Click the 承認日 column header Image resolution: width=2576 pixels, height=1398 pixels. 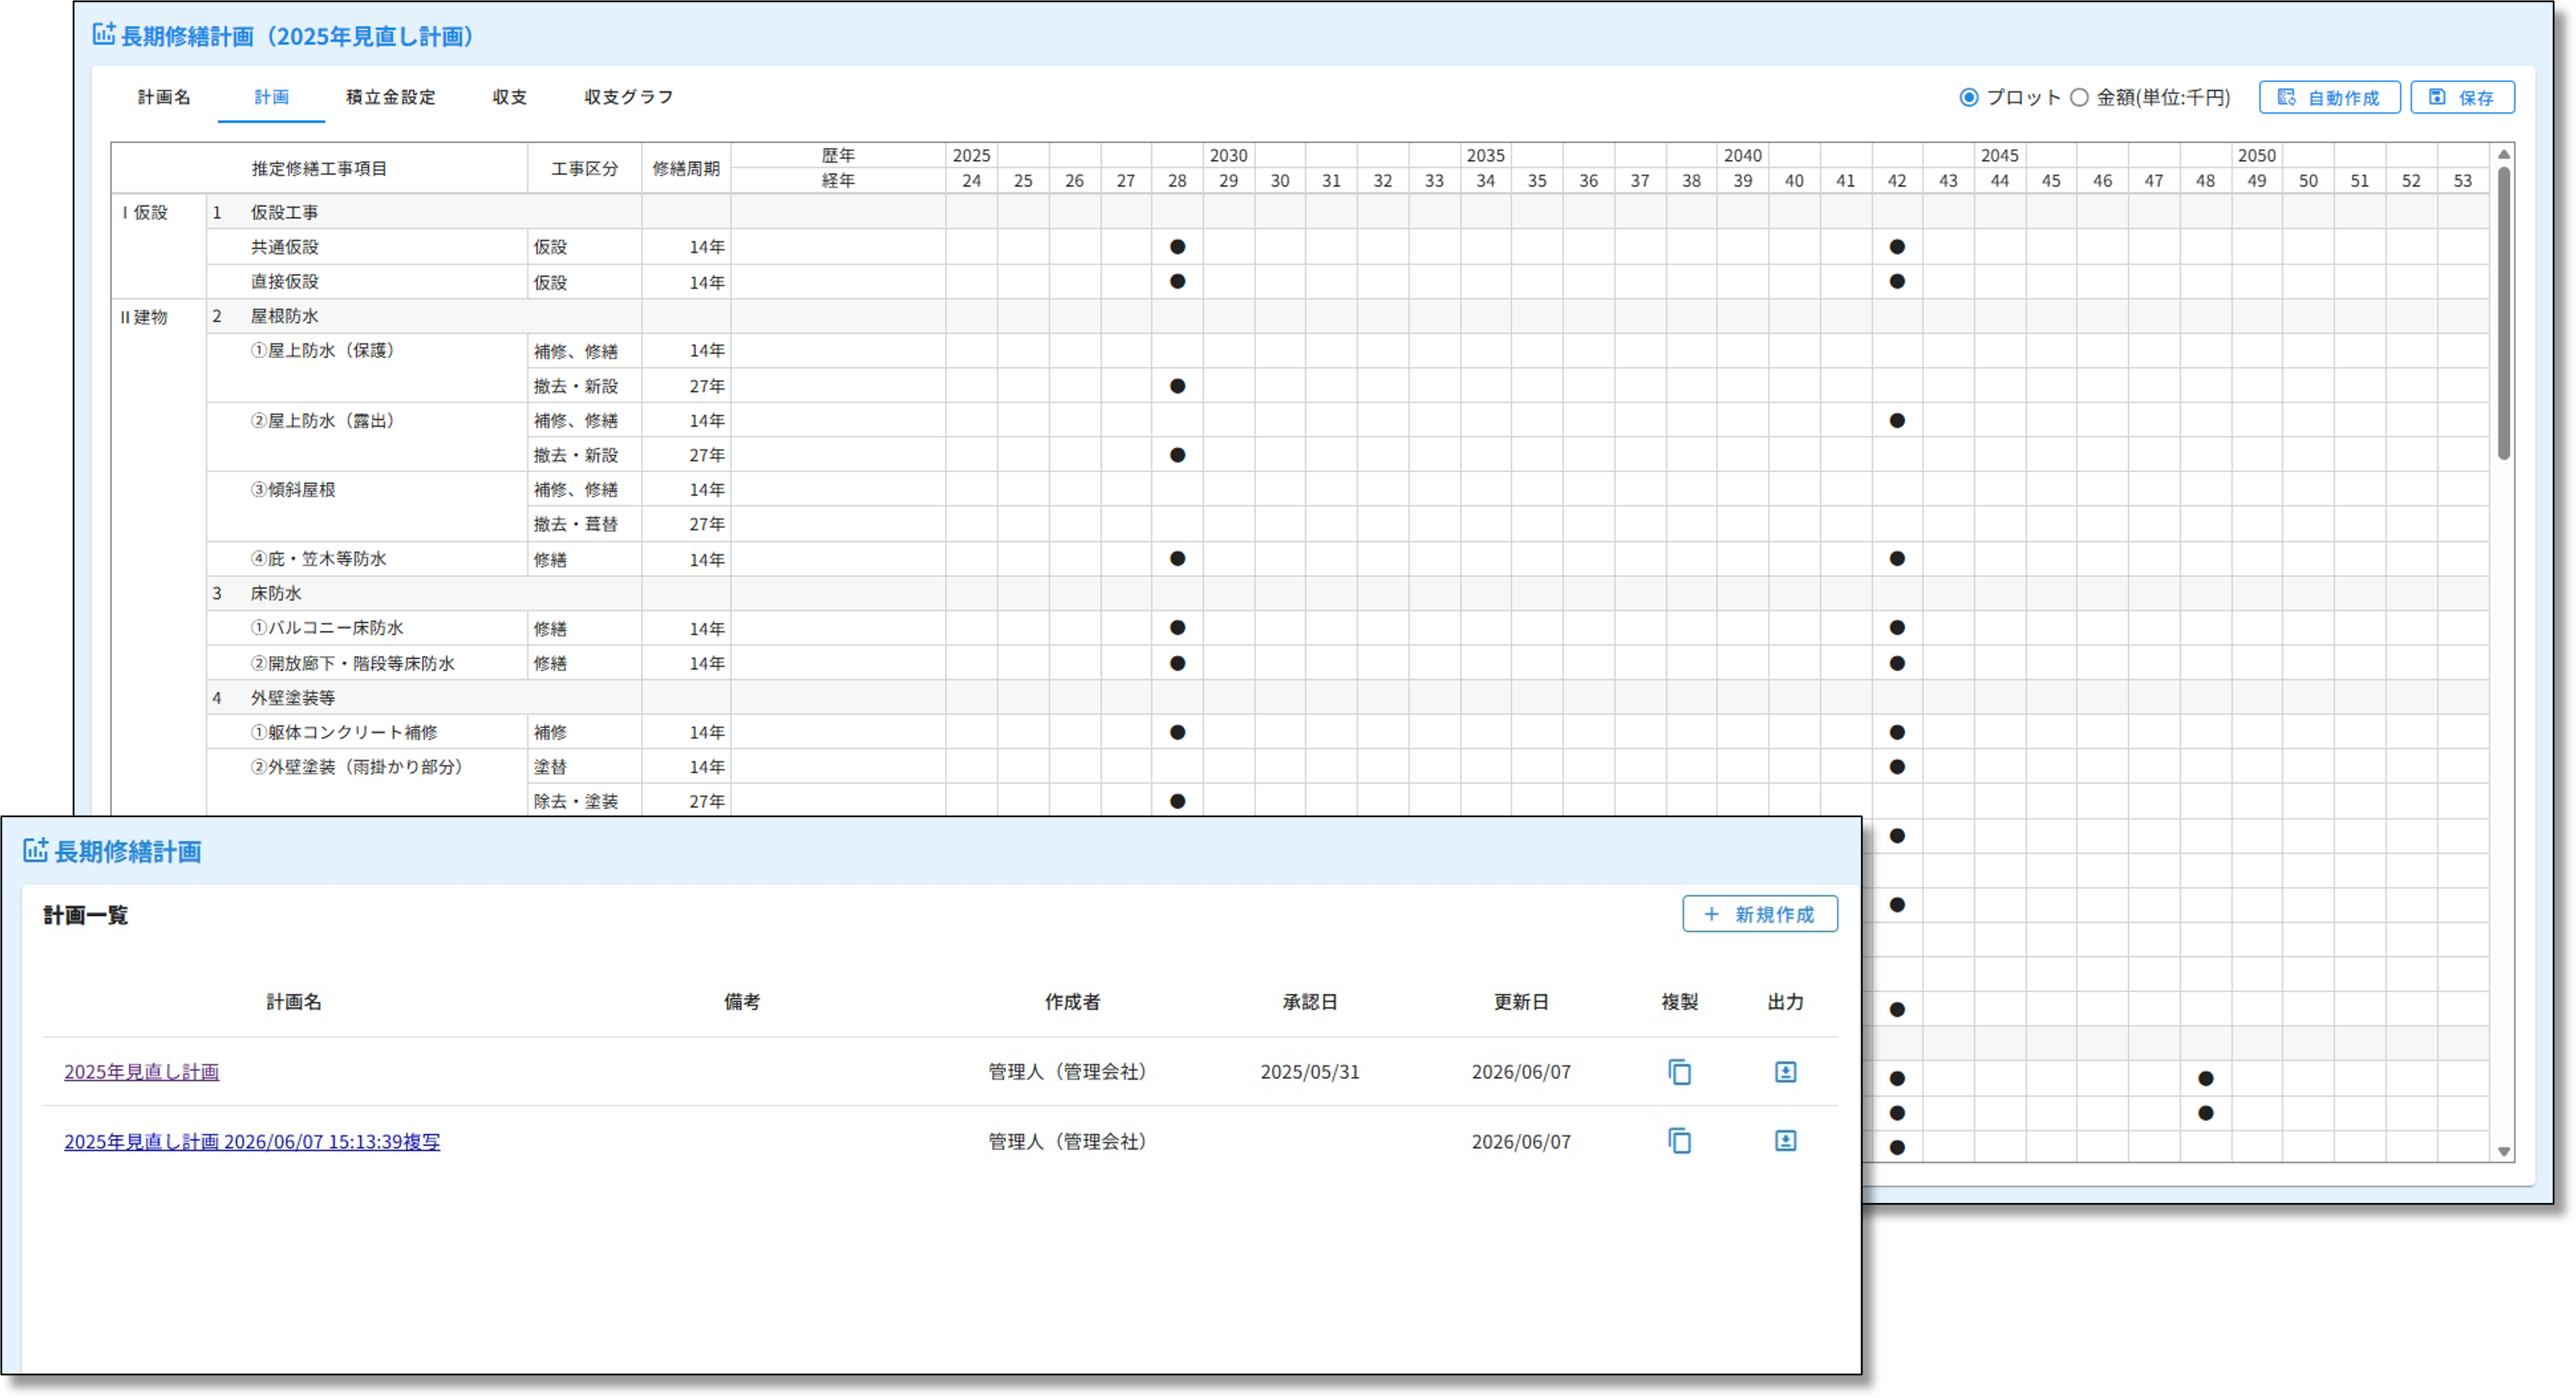pyautogui.click(x=1310, y=1002)
